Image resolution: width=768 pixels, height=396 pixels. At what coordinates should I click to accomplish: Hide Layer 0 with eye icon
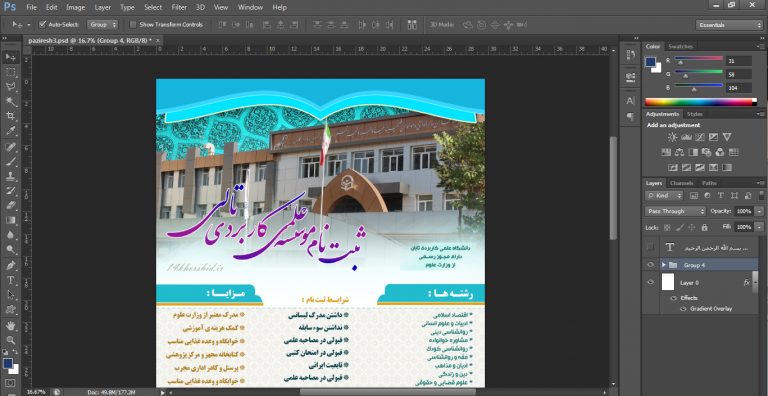pyautogui.click(x=650, y=282)
